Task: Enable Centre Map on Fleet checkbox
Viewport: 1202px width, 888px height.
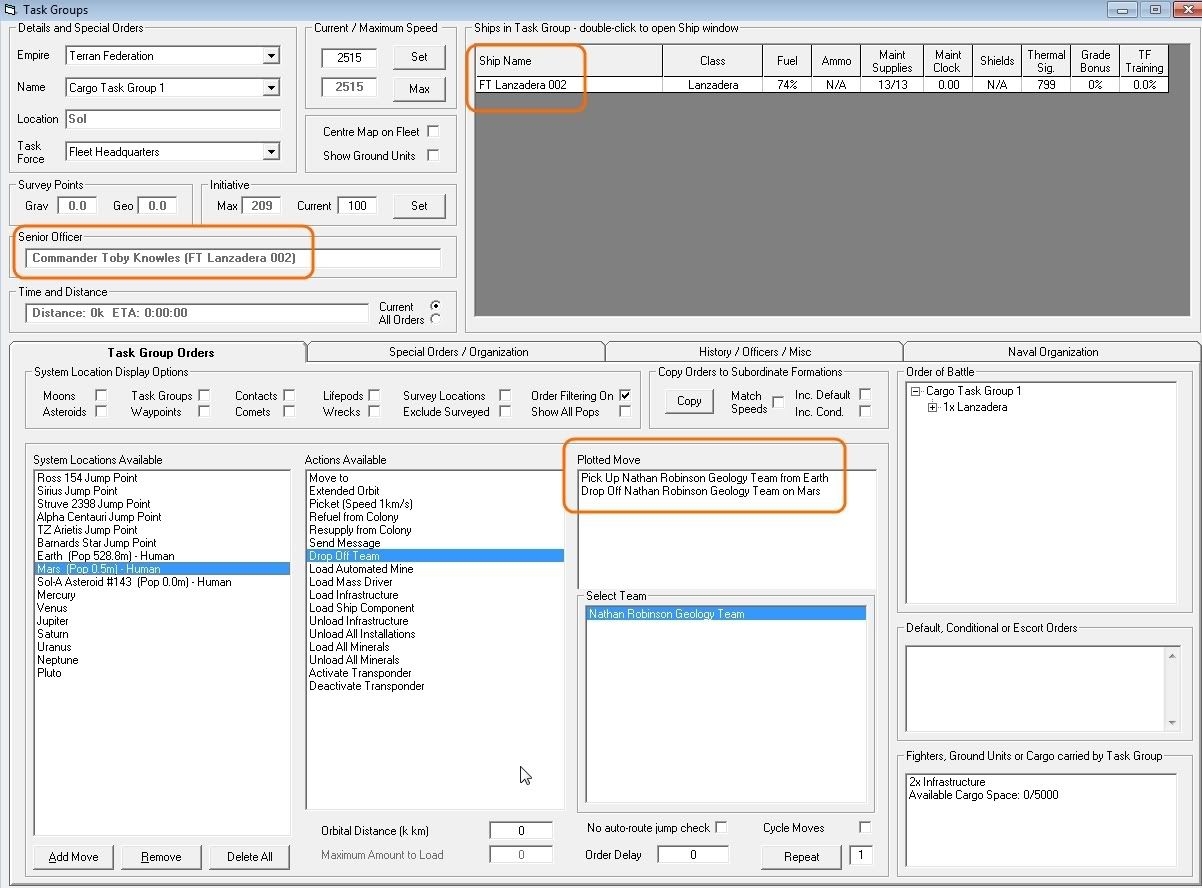Action: click(x=433, y=131)
